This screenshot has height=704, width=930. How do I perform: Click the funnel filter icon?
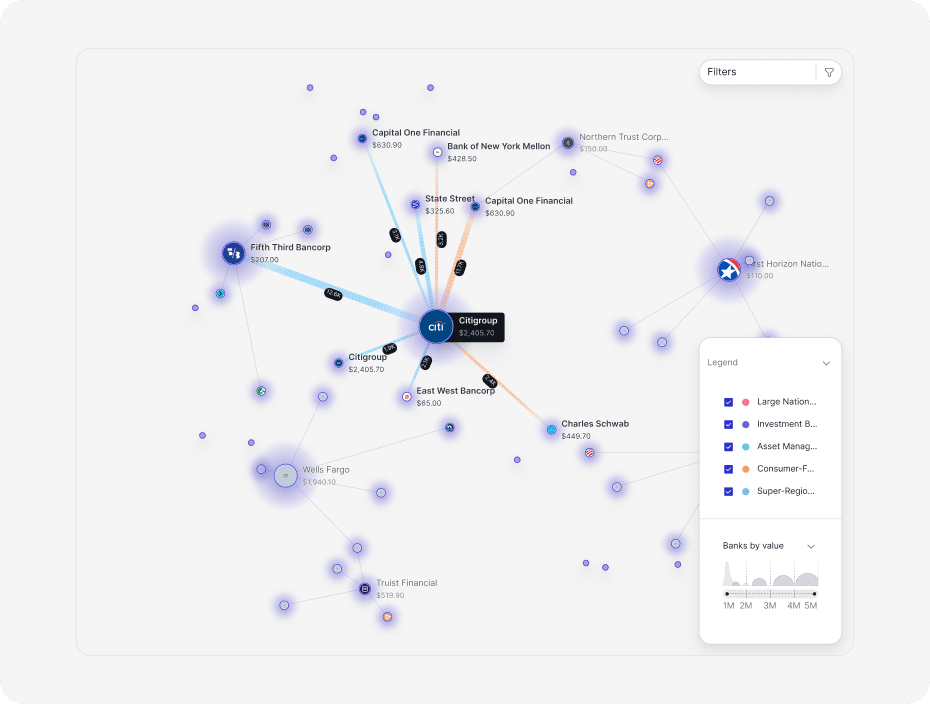pos(829,72)
